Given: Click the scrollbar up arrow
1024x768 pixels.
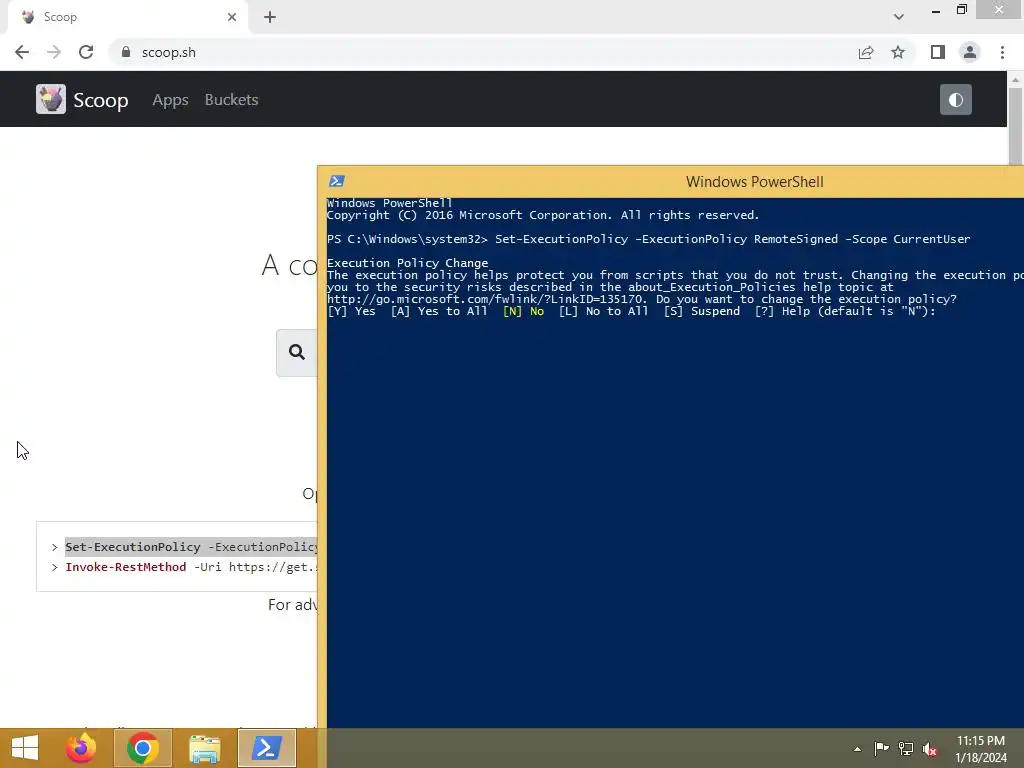Looking at the screenshot, I should (x=1015, y=80).
